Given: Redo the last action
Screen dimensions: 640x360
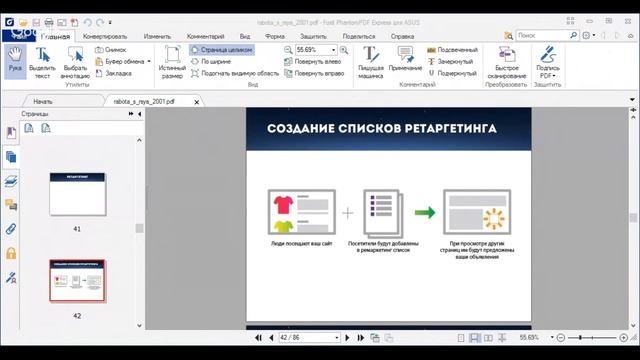Looking at the screenshot, I should pos(100,22).
